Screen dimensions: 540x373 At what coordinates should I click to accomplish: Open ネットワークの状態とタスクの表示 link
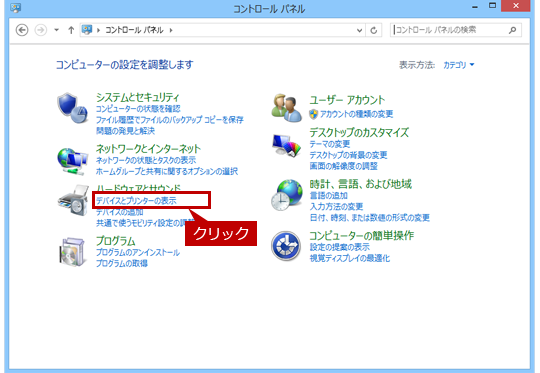coord(146,160)
